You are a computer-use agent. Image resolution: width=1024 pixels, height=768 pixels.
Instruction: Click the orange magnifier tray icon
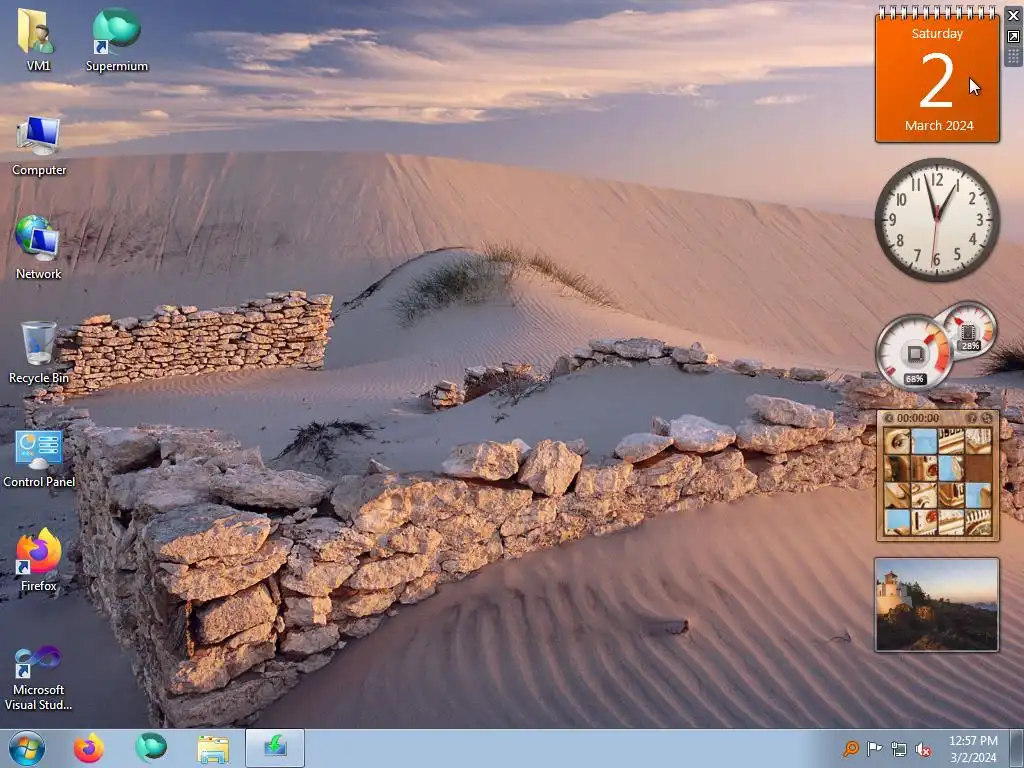(x=850, y=748)
